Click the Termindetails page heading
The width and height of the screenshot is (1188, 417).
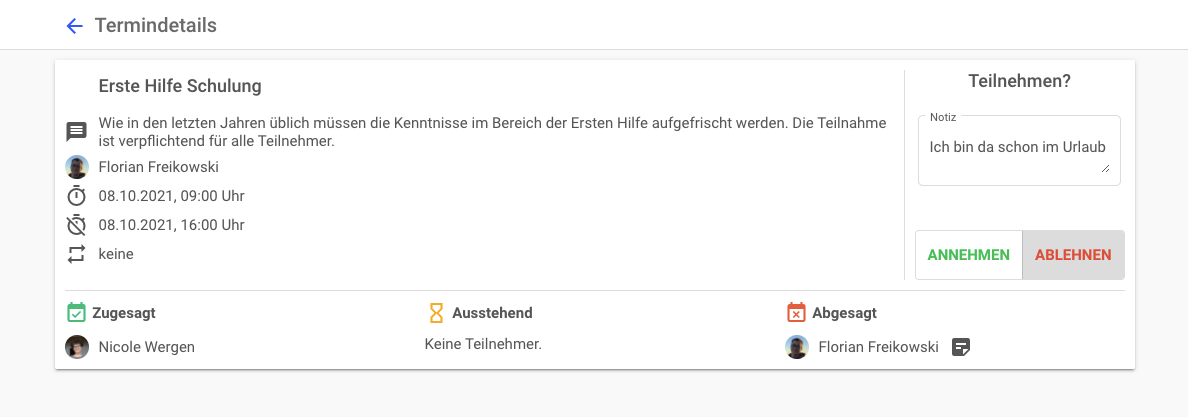[156, 26]
